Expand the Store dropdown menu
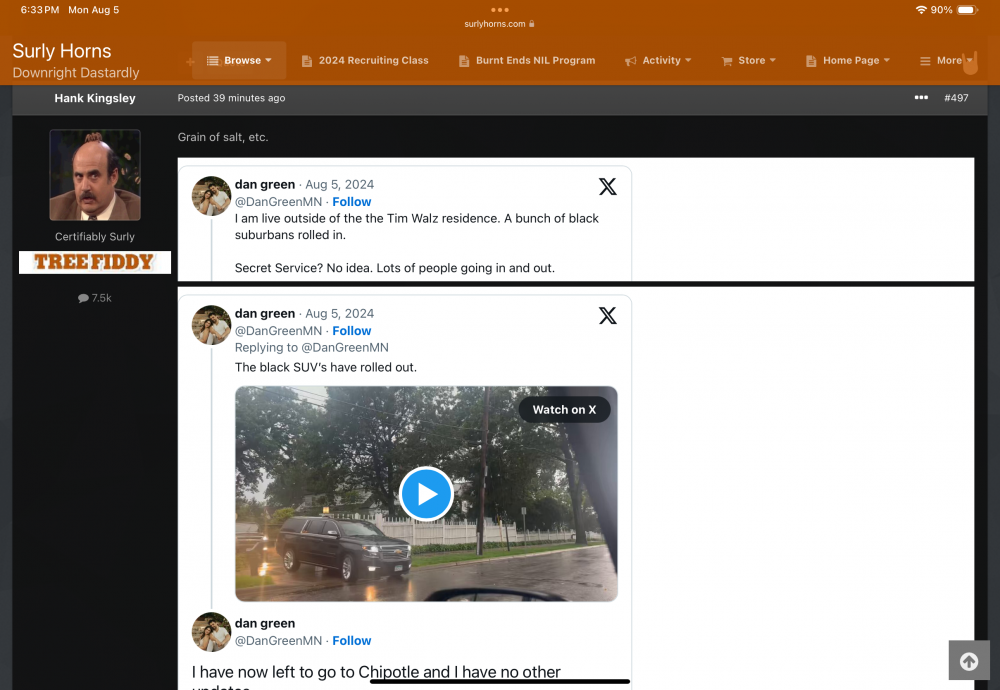This screenshot has height=690, width=1000. pyautogui.click(x=749, y=61)
